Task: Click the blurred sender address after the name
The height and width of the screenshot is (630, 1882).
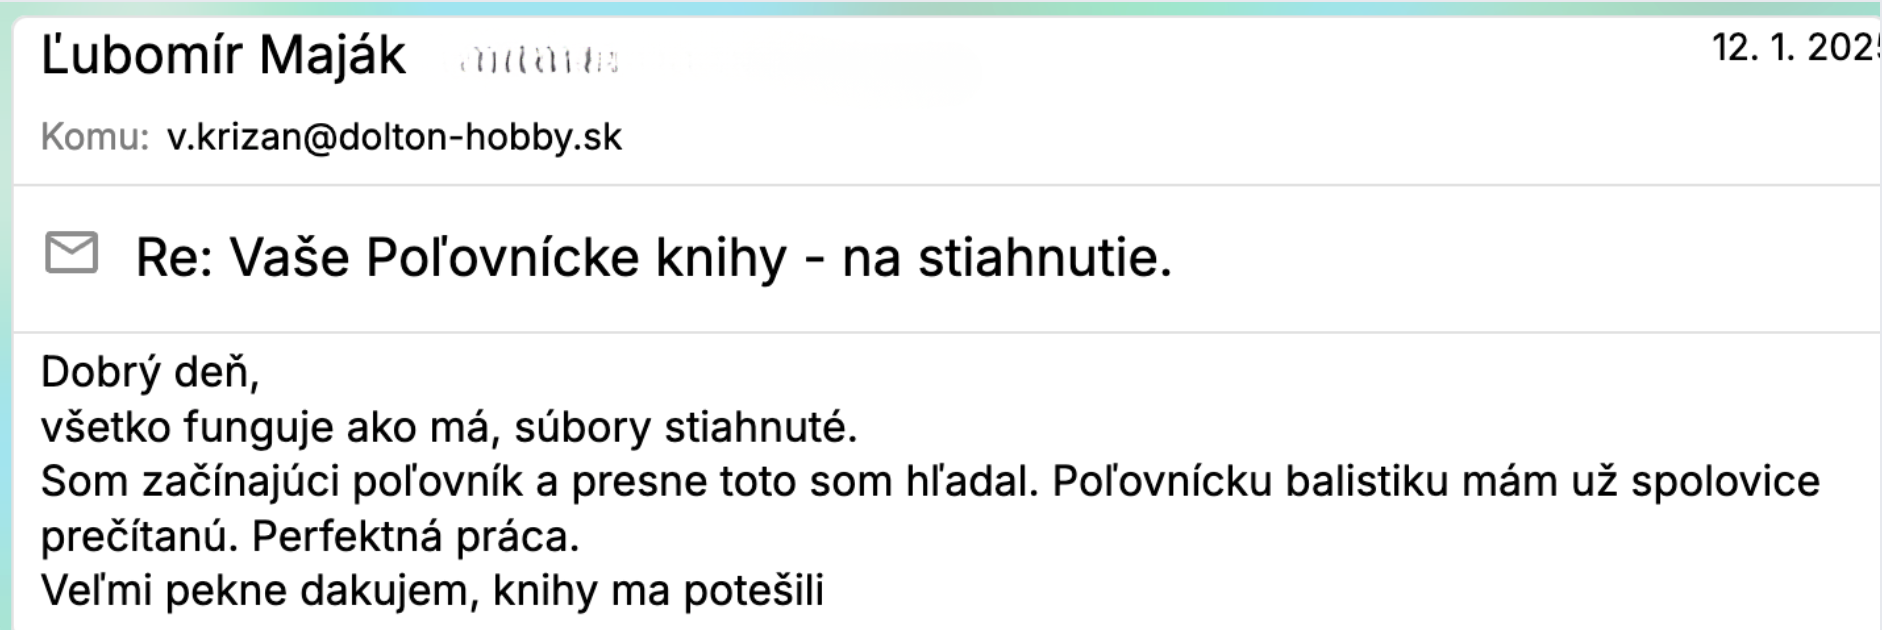Action: coord(540,62)
